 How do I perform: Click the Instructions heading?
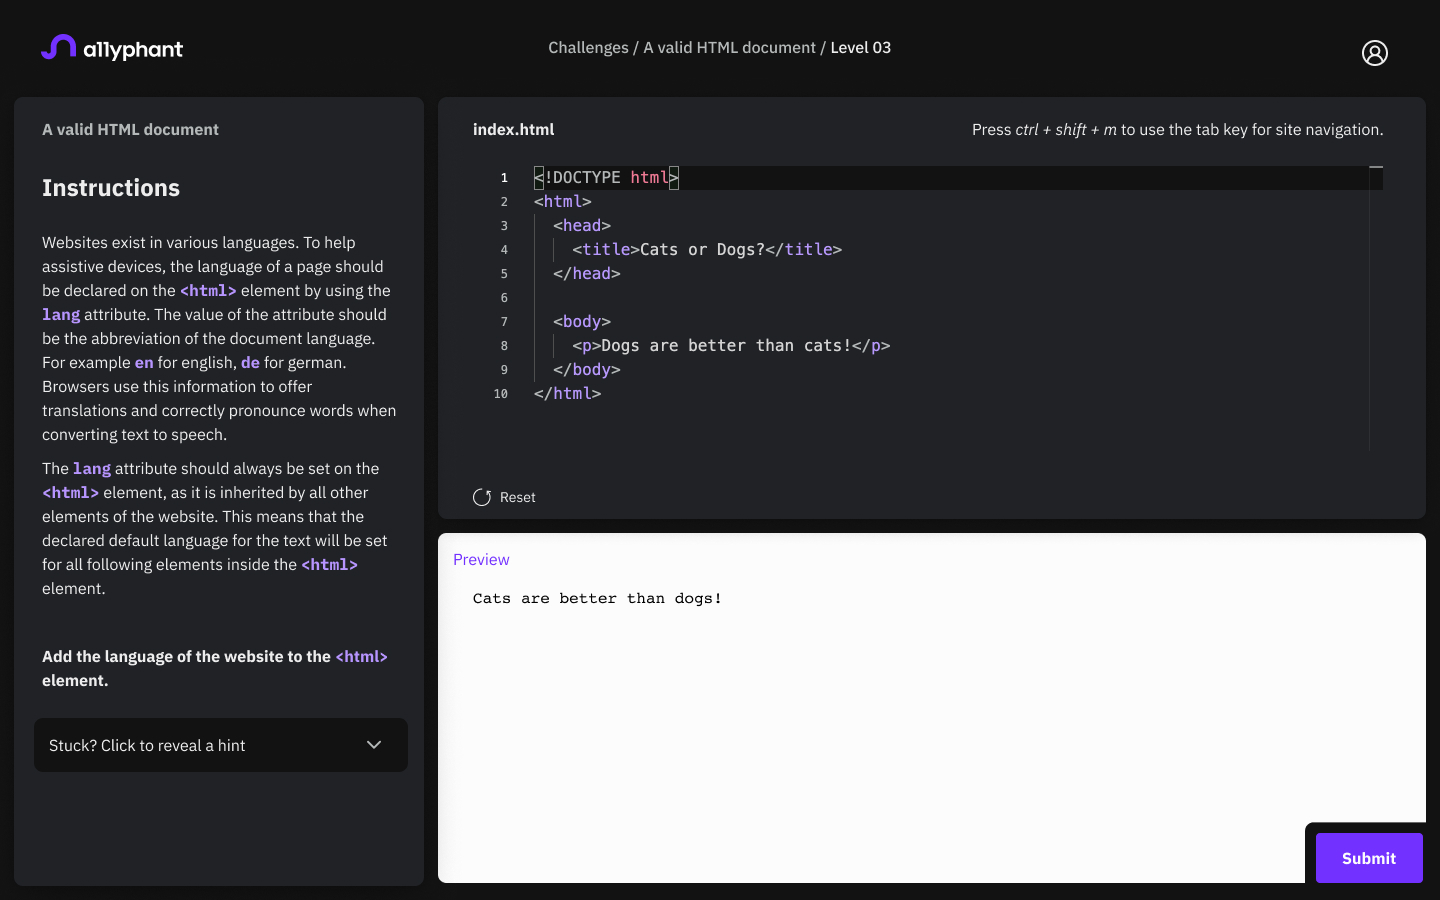tap(111, 188)
